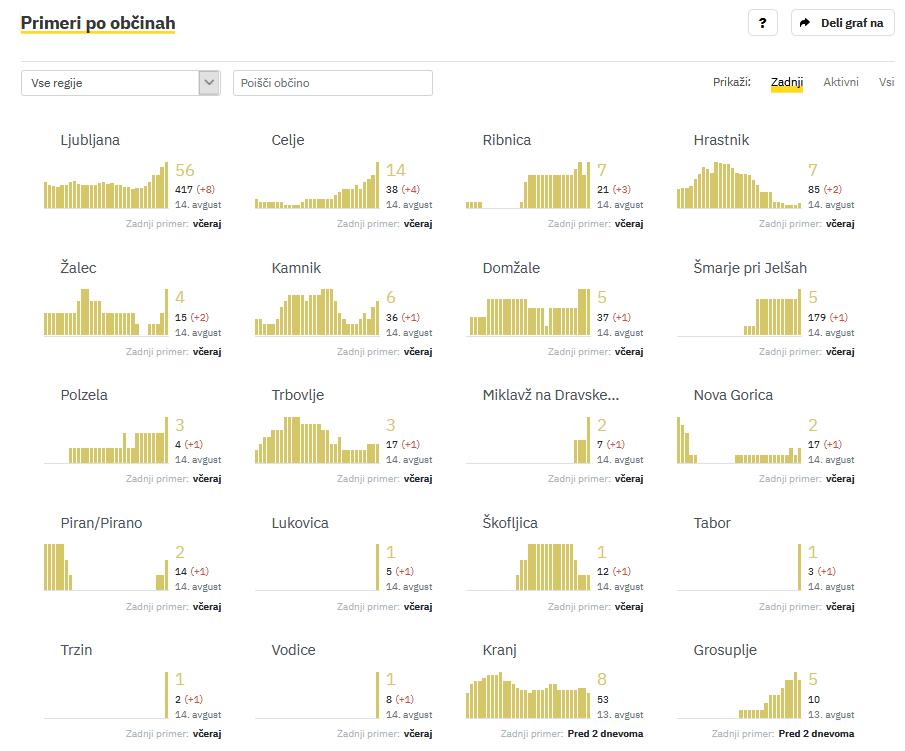The height and width of the screenshot is (751, 905).
Task: Switch to the Aktivni view
Action: tap(840, 82)
